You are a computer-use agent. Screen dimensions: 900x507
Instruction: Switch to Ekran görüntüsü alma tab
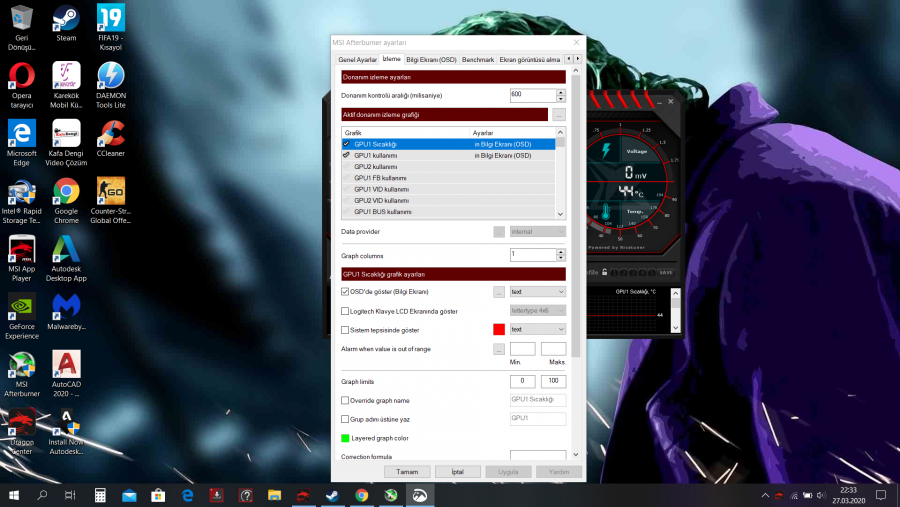(529, 60)
